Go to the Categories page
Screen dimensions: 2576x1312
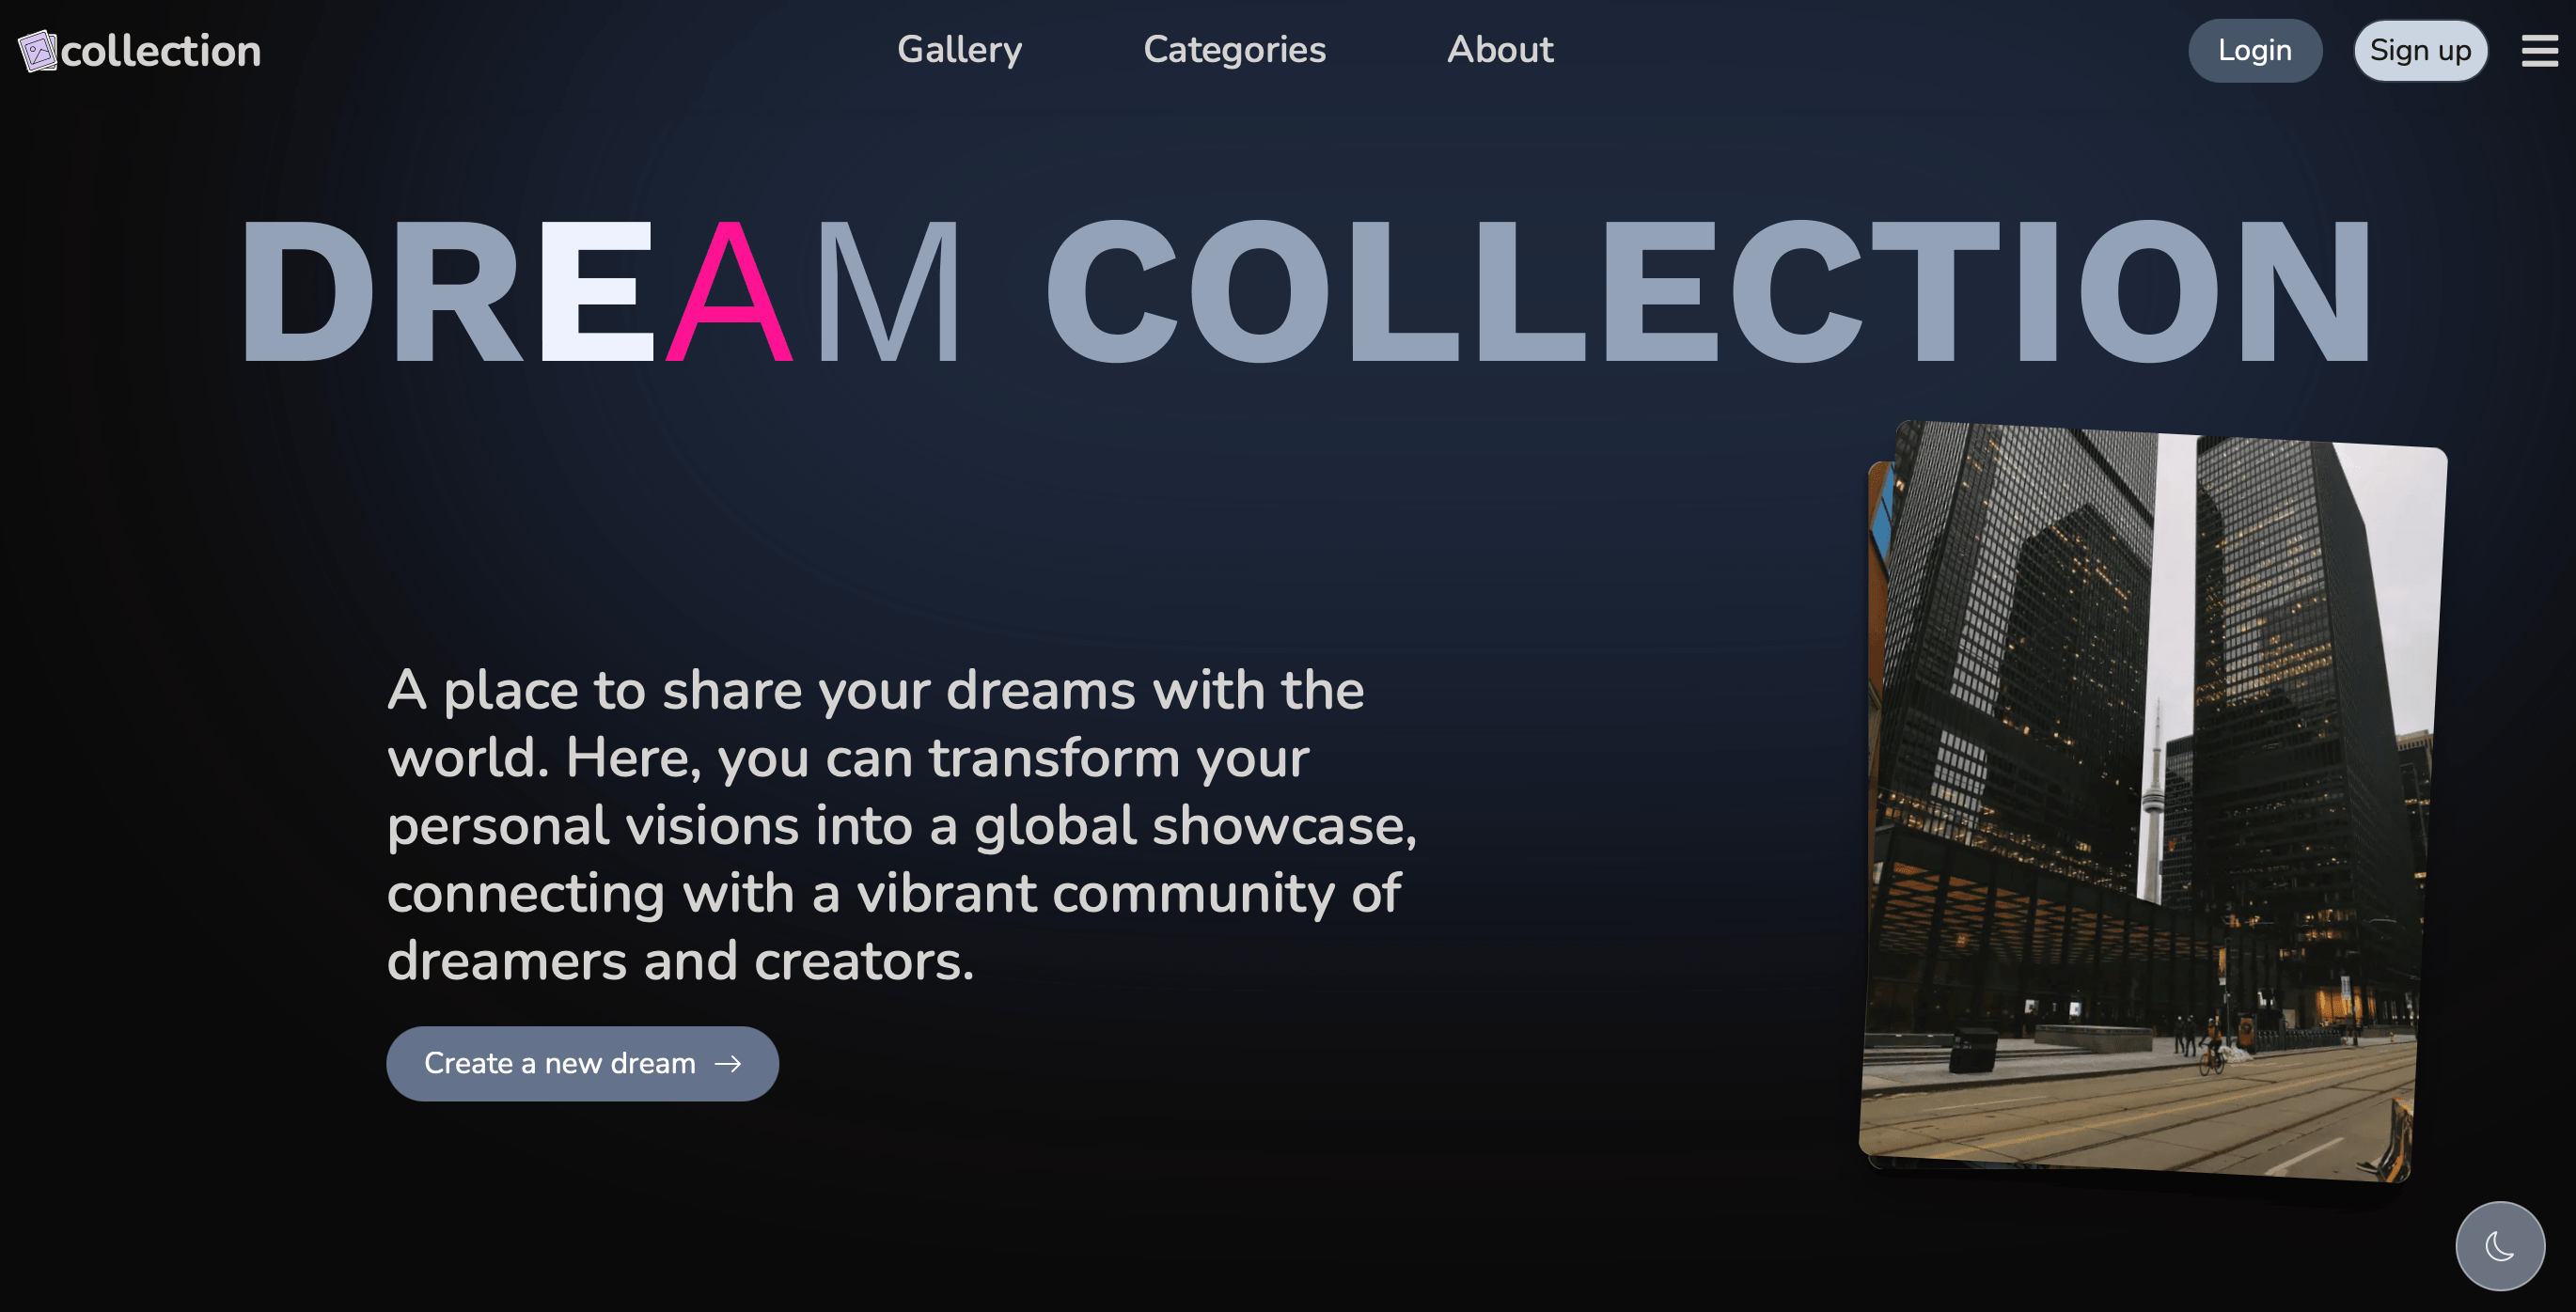(1234, 49)
